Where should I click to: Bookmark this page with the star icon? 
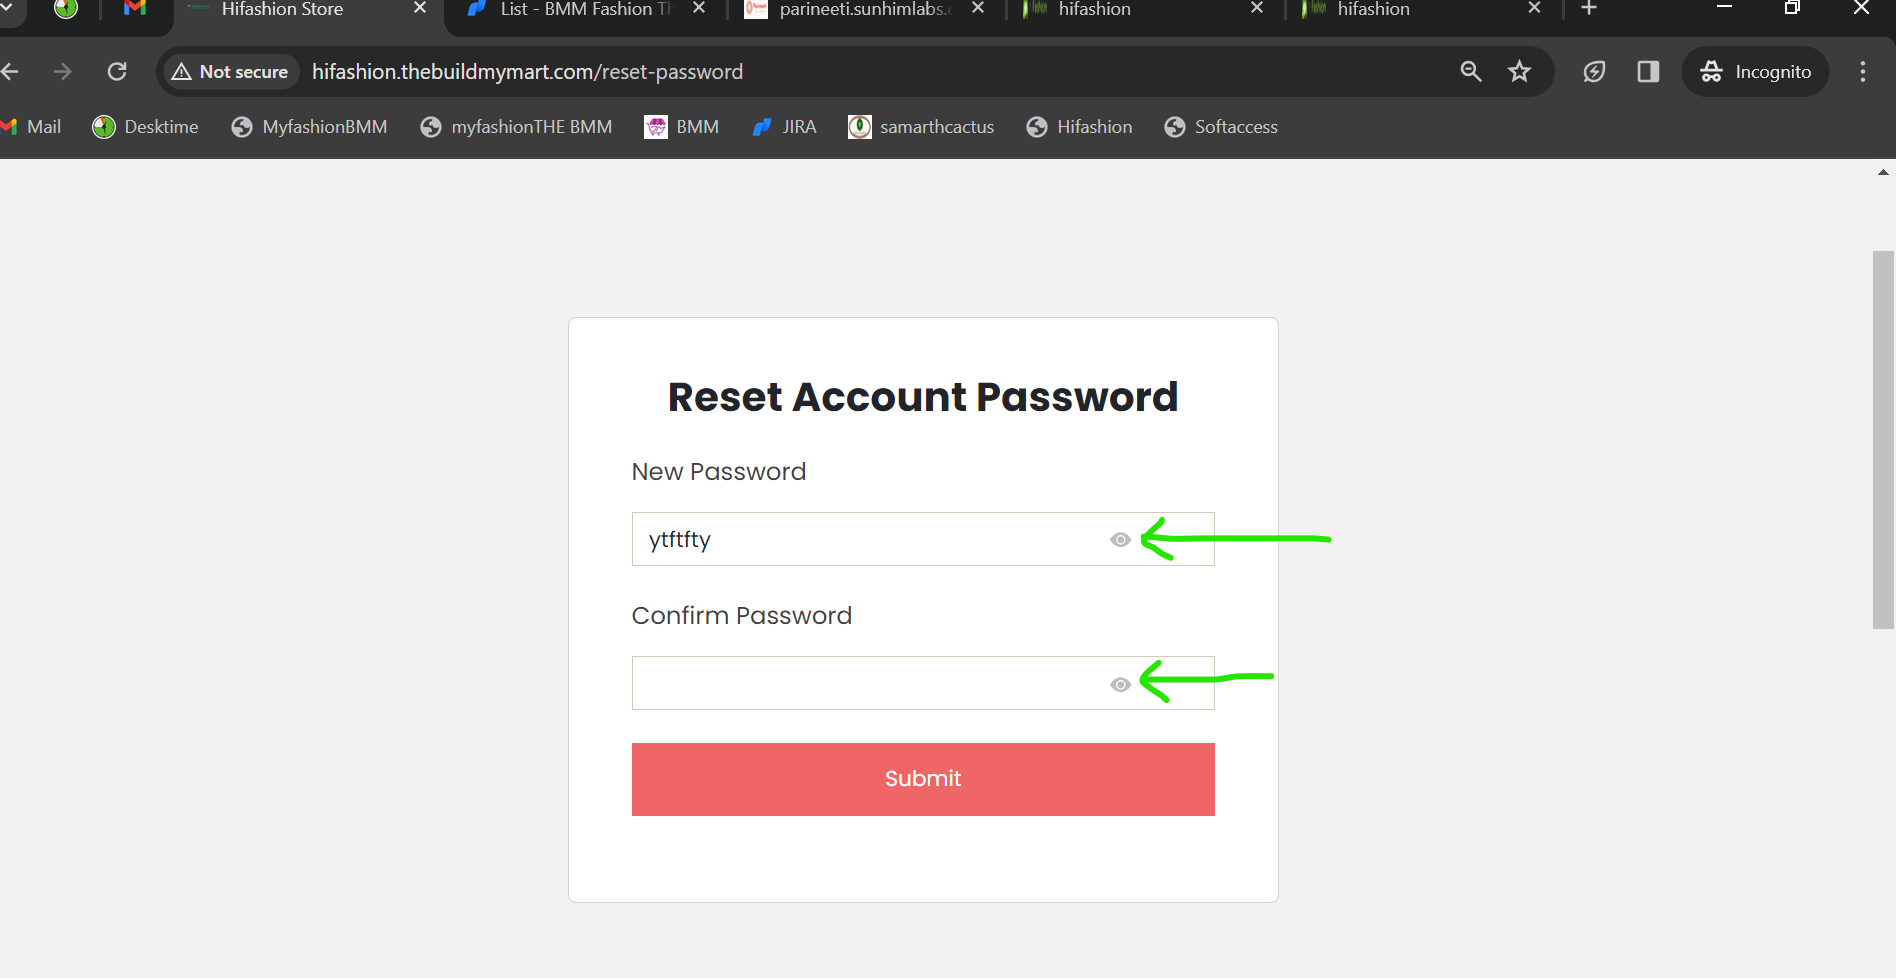pyautogui.click(x=1520, y=72)
